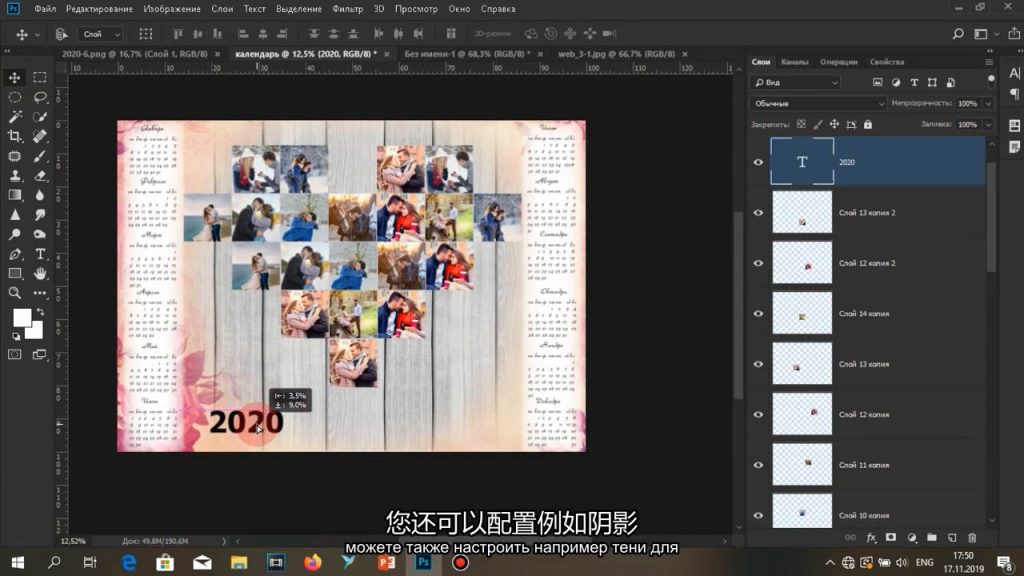This screenshot has width=1024, height=576.
Task: Click the layers panel scrollbar
Action: [991, 216]
